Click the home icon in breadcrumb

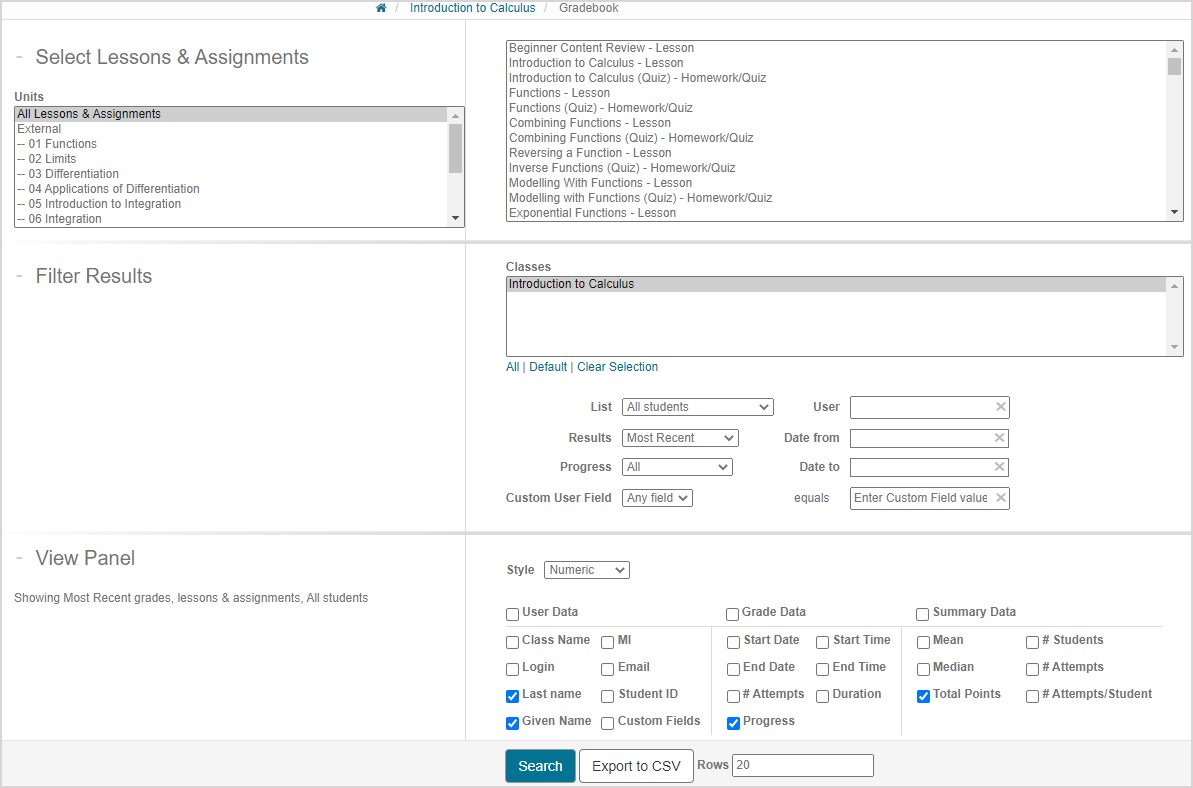point(381,8)
